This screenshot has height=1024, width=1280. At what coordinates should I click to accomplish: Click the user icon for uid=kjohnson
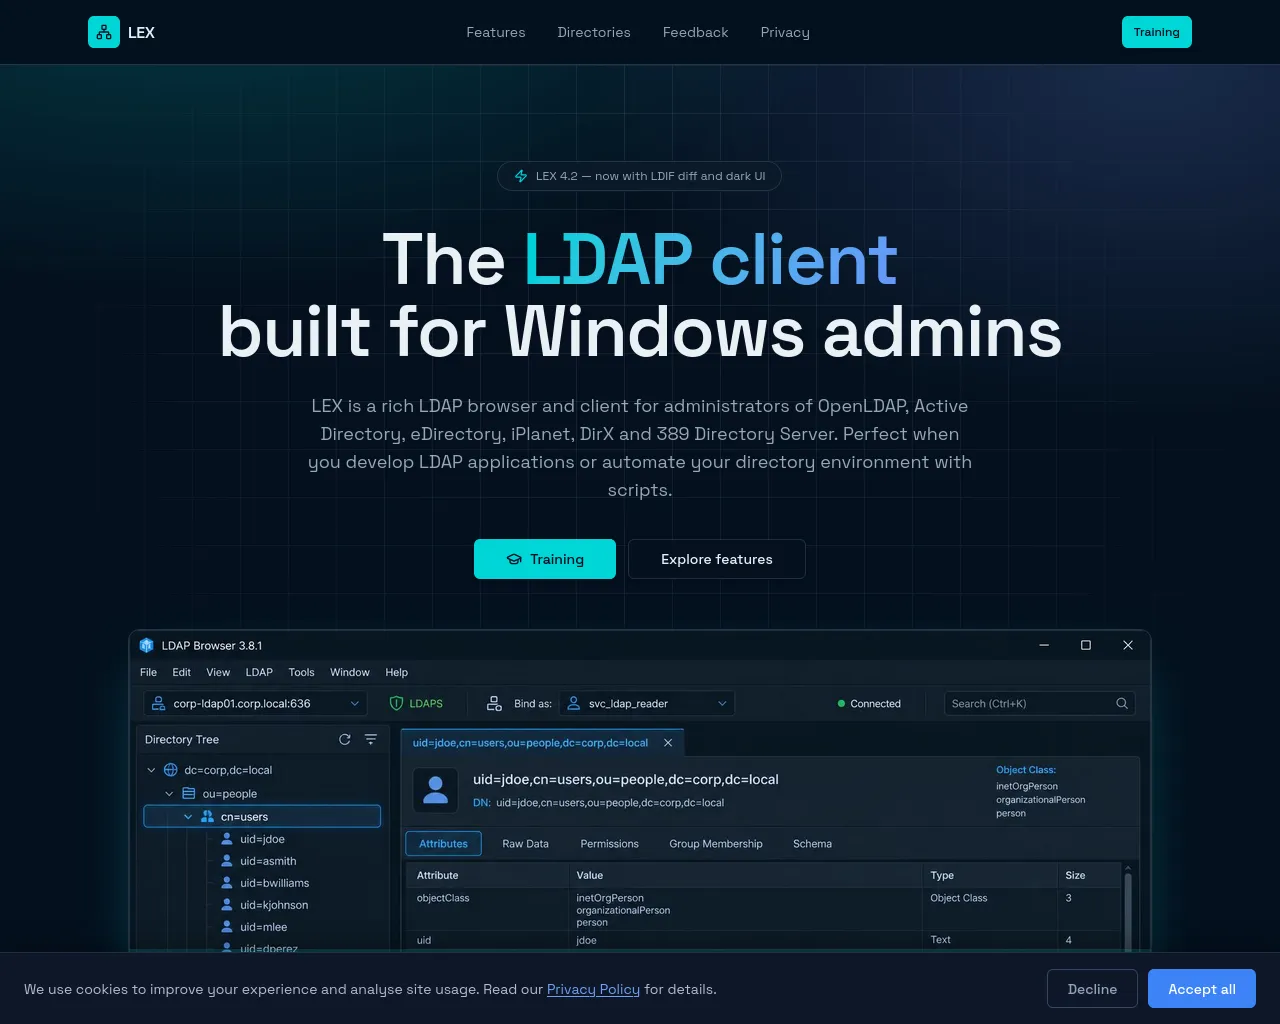tap(227, 905)
